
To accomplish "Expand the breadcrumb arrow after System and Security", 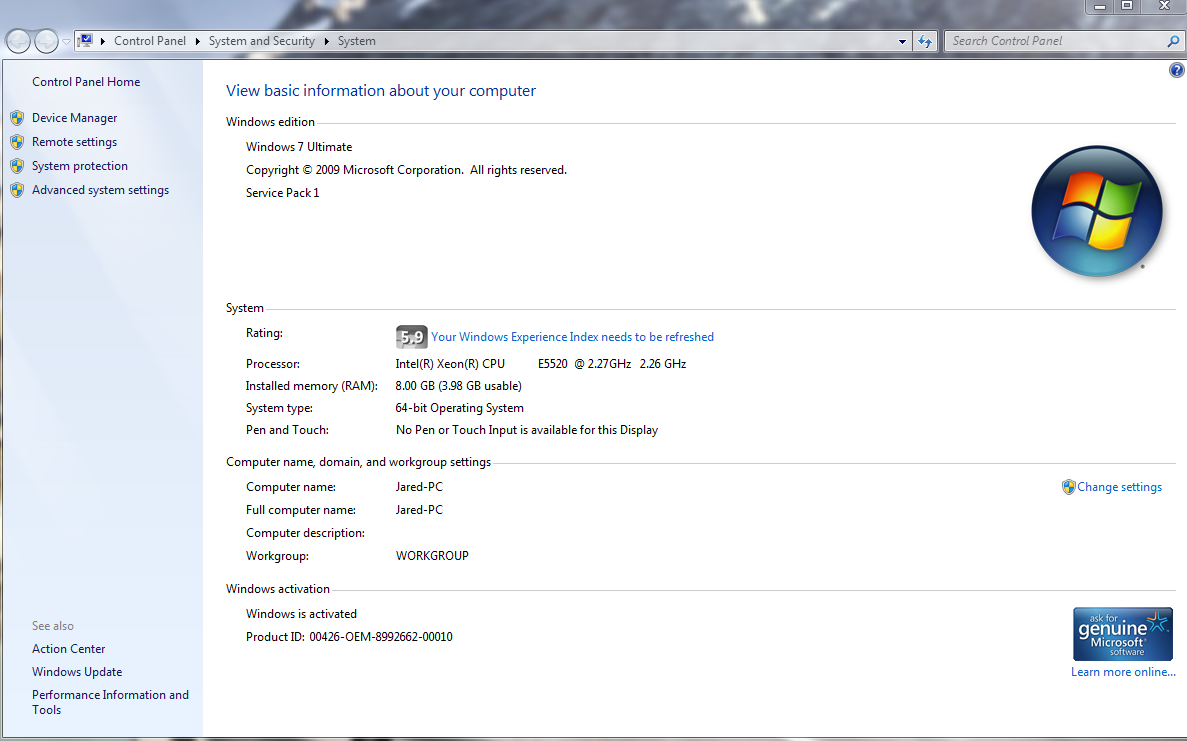I will coord(326,41).
